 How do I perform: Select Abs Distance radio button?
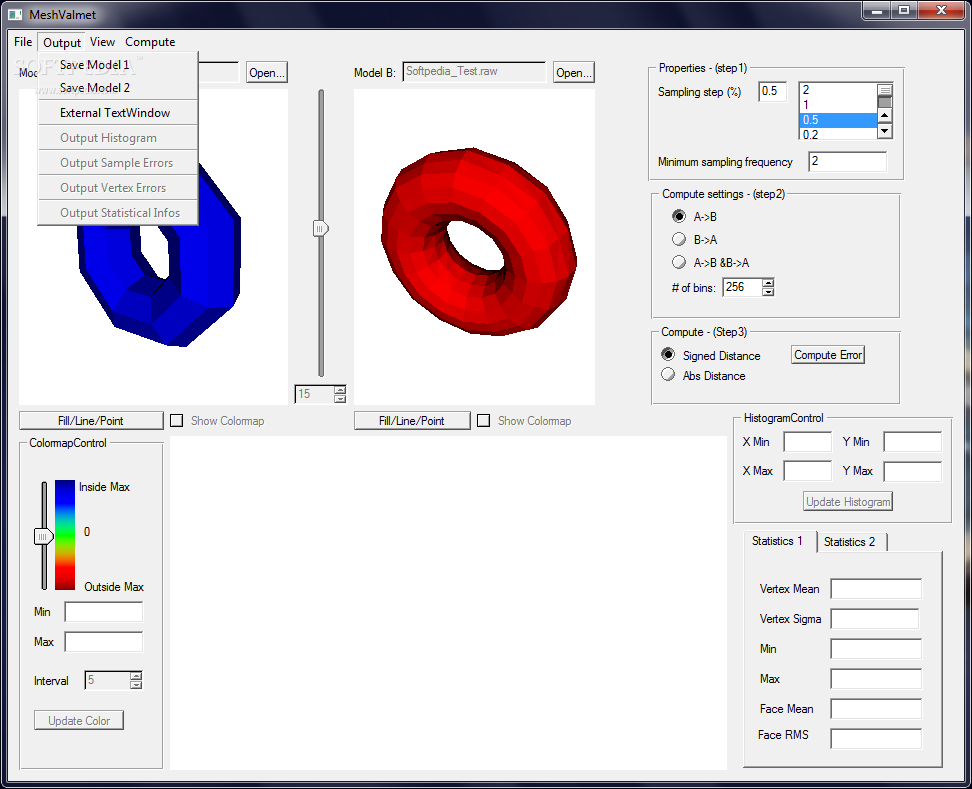[668, 374]
